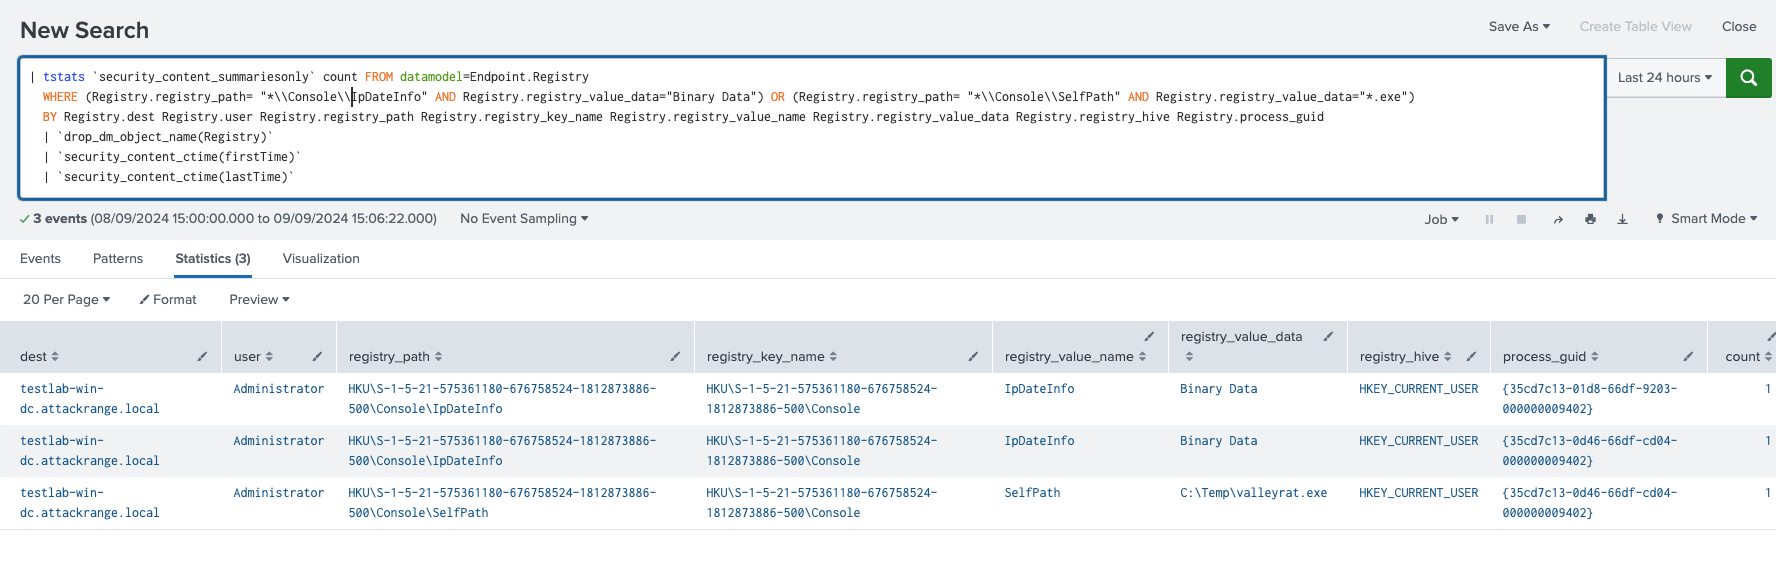The image size is (1776, 571).
Task: Click the C:\Temp\valleyrat.exe value link
Action: [x=1253, y=493]
